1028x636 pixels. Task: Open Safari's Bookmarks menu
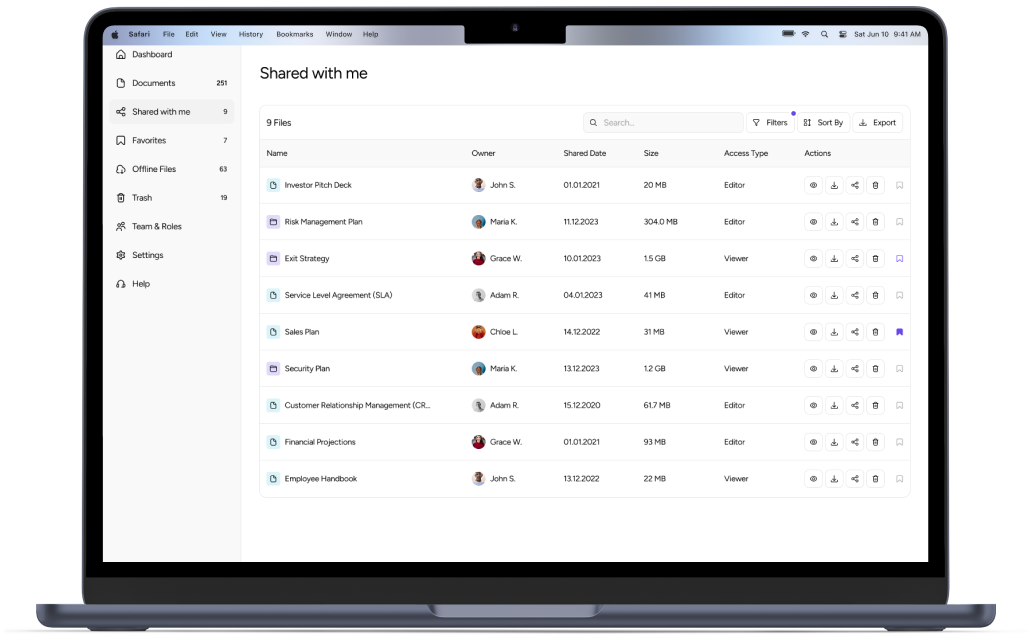[x=294, y=34]
